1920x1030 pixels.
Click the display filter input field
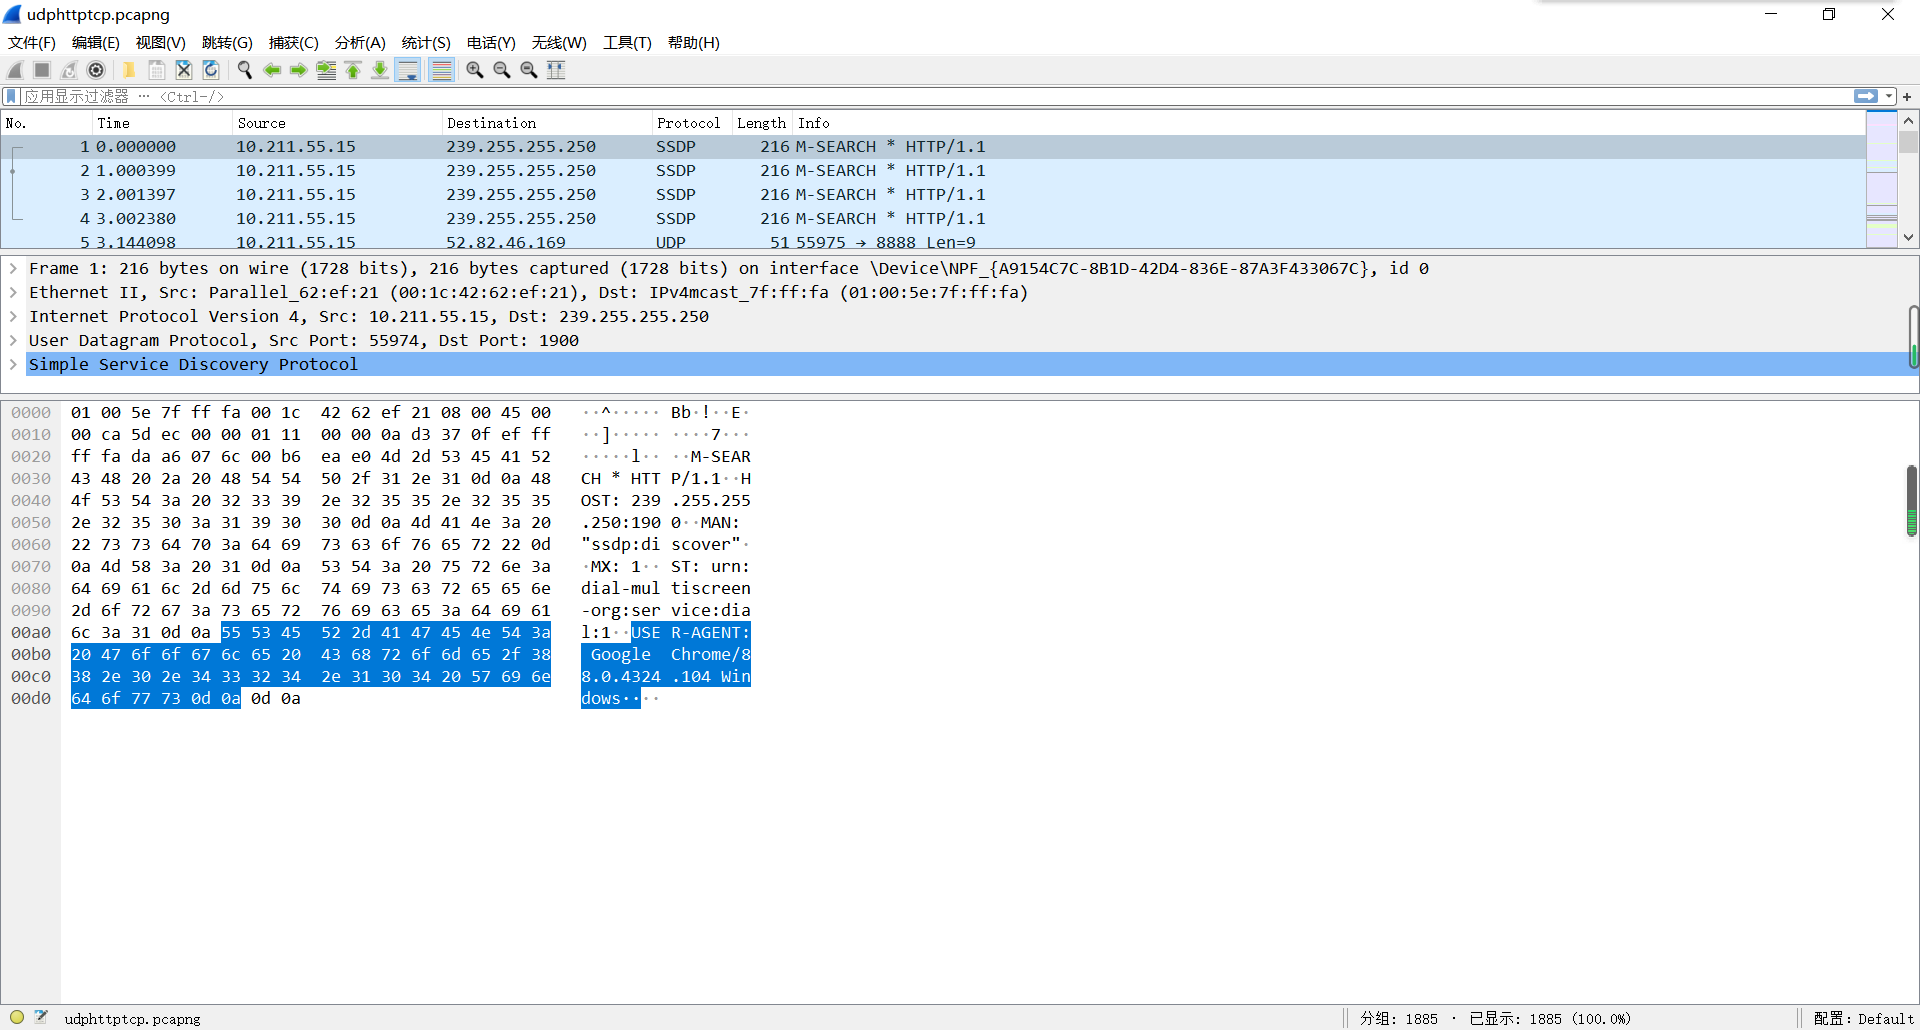[x=900, y=97]
